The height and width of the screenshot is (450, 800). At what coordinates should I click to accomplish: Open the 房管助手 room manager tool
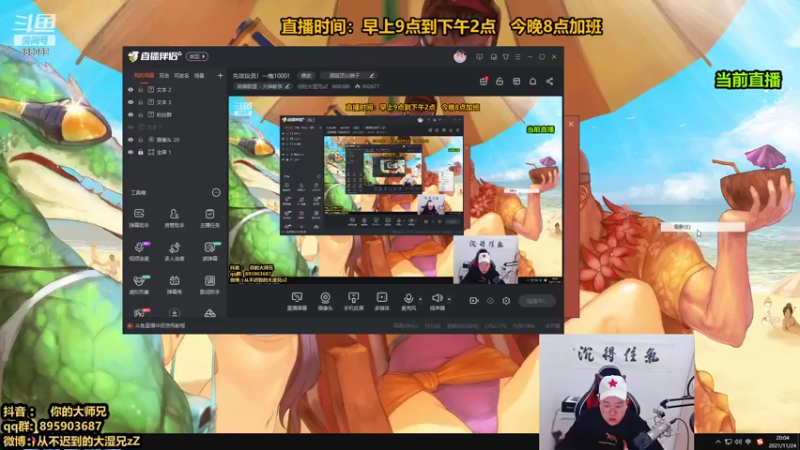(174, 217)
